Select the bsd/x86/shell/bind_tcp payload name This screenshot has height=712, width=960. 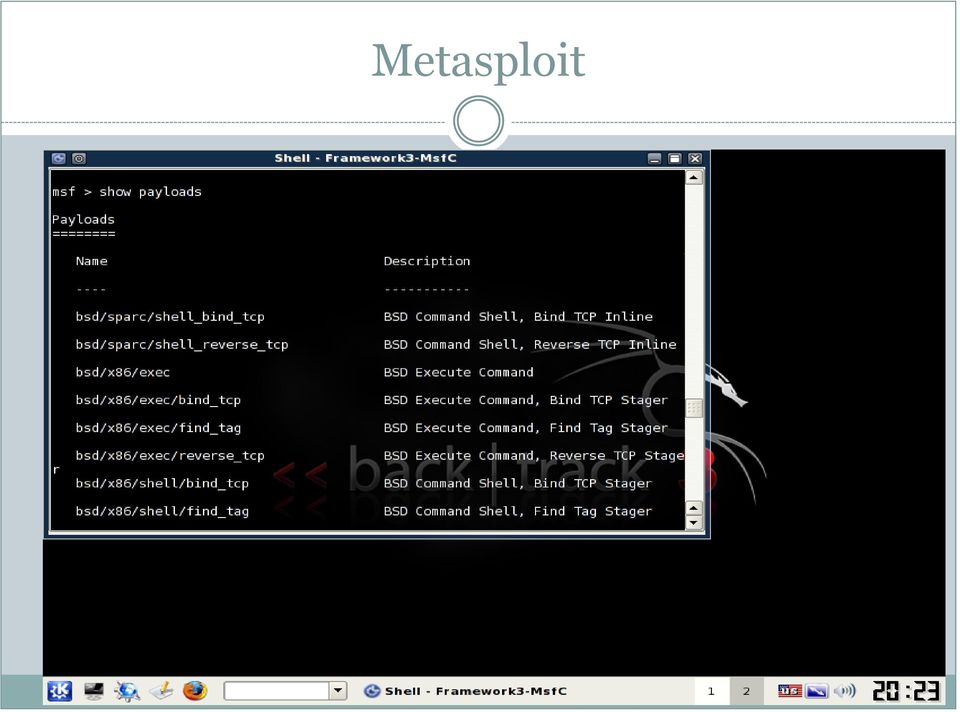[x=162, y=484]
